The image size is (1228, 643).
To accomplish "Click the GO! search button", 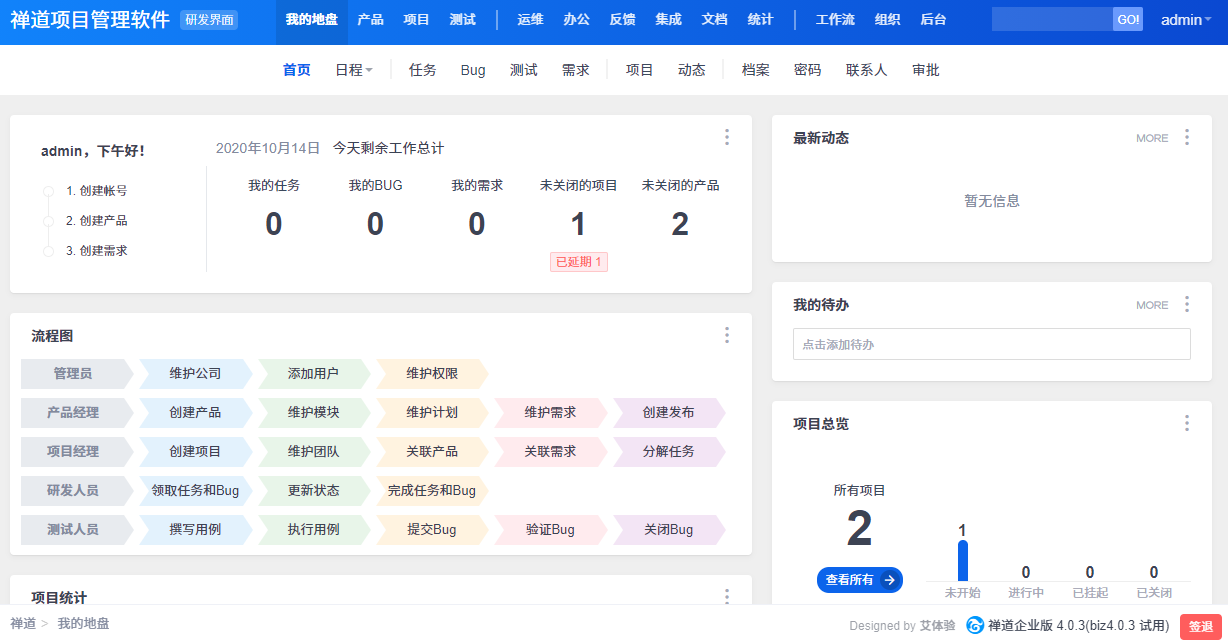I will point(1128,19).
